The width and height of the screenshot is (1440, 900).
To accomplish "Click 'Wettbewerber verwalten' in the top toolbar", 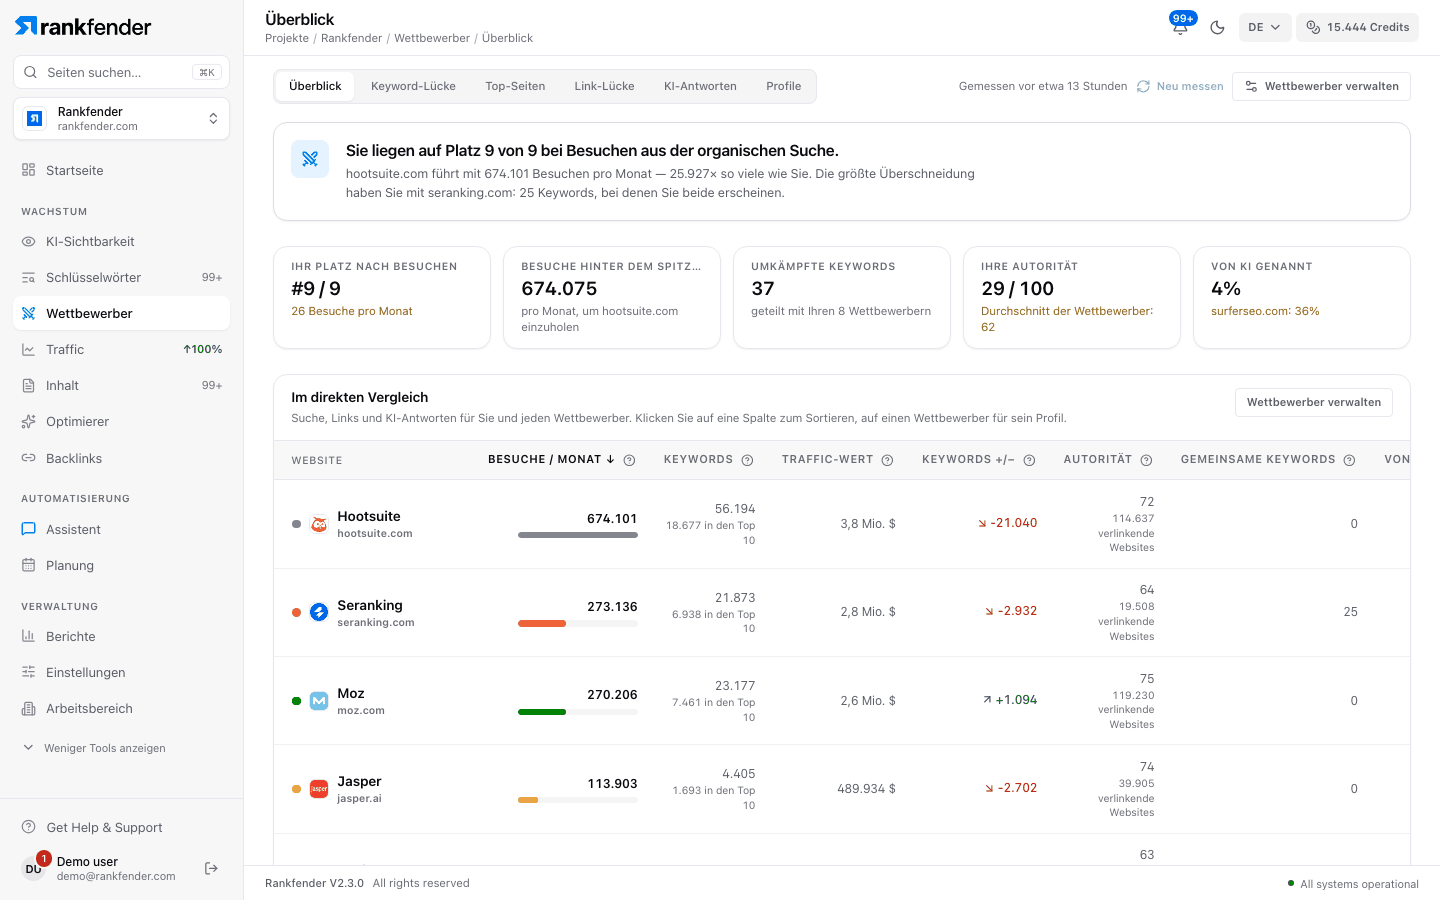I will (1321, 86).
